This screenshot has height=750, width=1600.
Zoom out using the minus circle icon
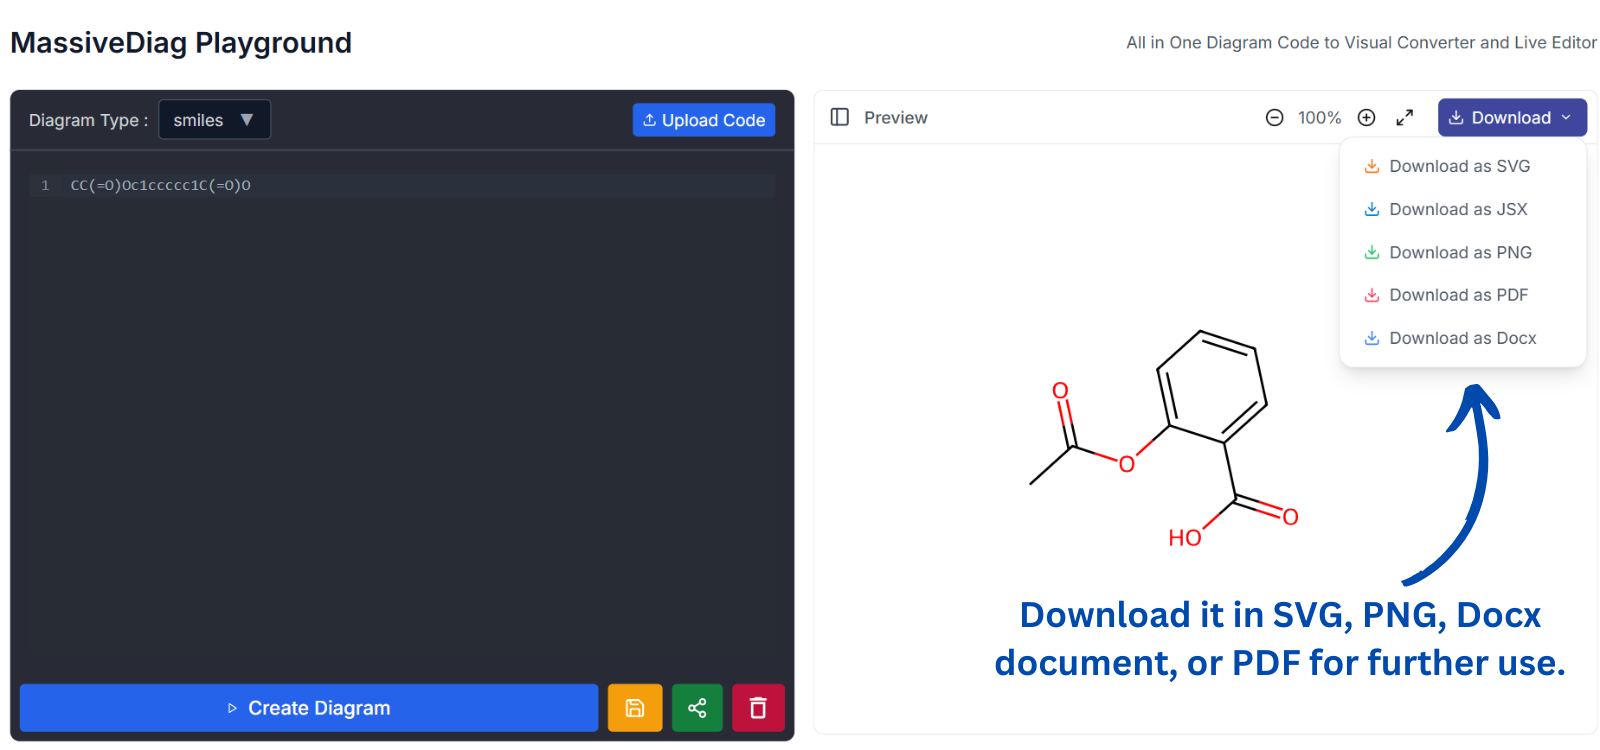(x=1274, y=118)
